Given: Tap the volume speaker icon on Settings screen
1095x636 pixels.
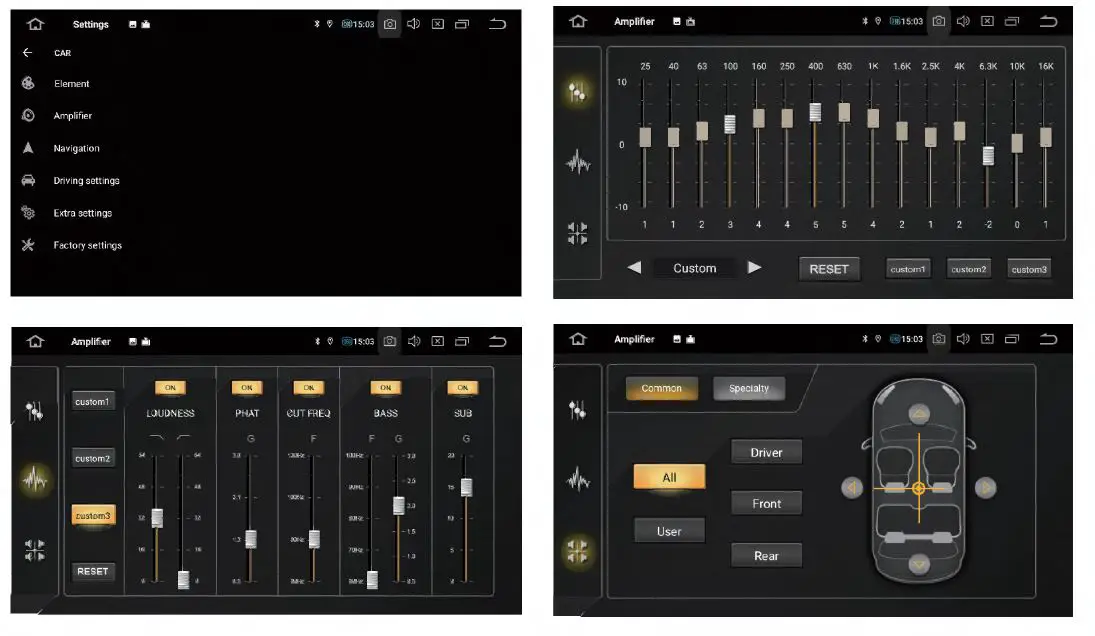Looking at the screenshot, I should [x=413, y=24].
